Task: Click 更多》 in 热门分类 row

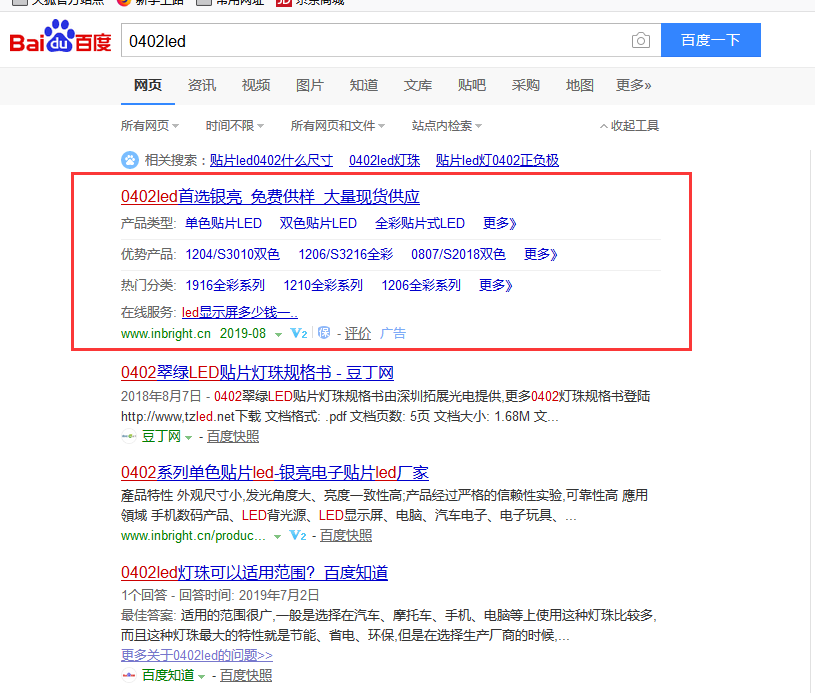Action: [495, 285]
